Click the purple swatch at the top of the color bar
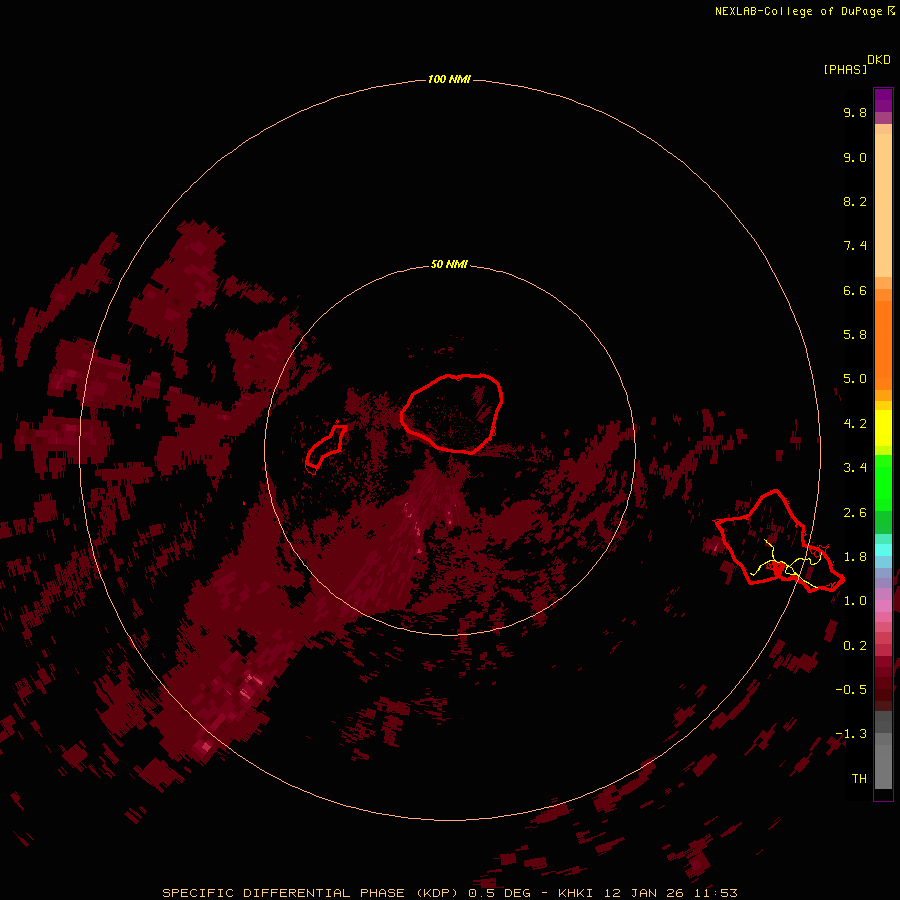The width and height of the screenshot is (900, 900). click(x=883, y=100)
